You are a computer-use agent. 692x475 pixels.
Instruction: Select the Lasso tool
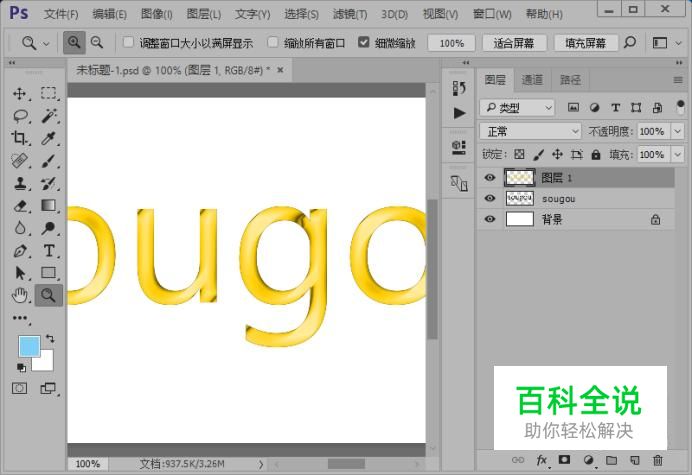point(19,116)
